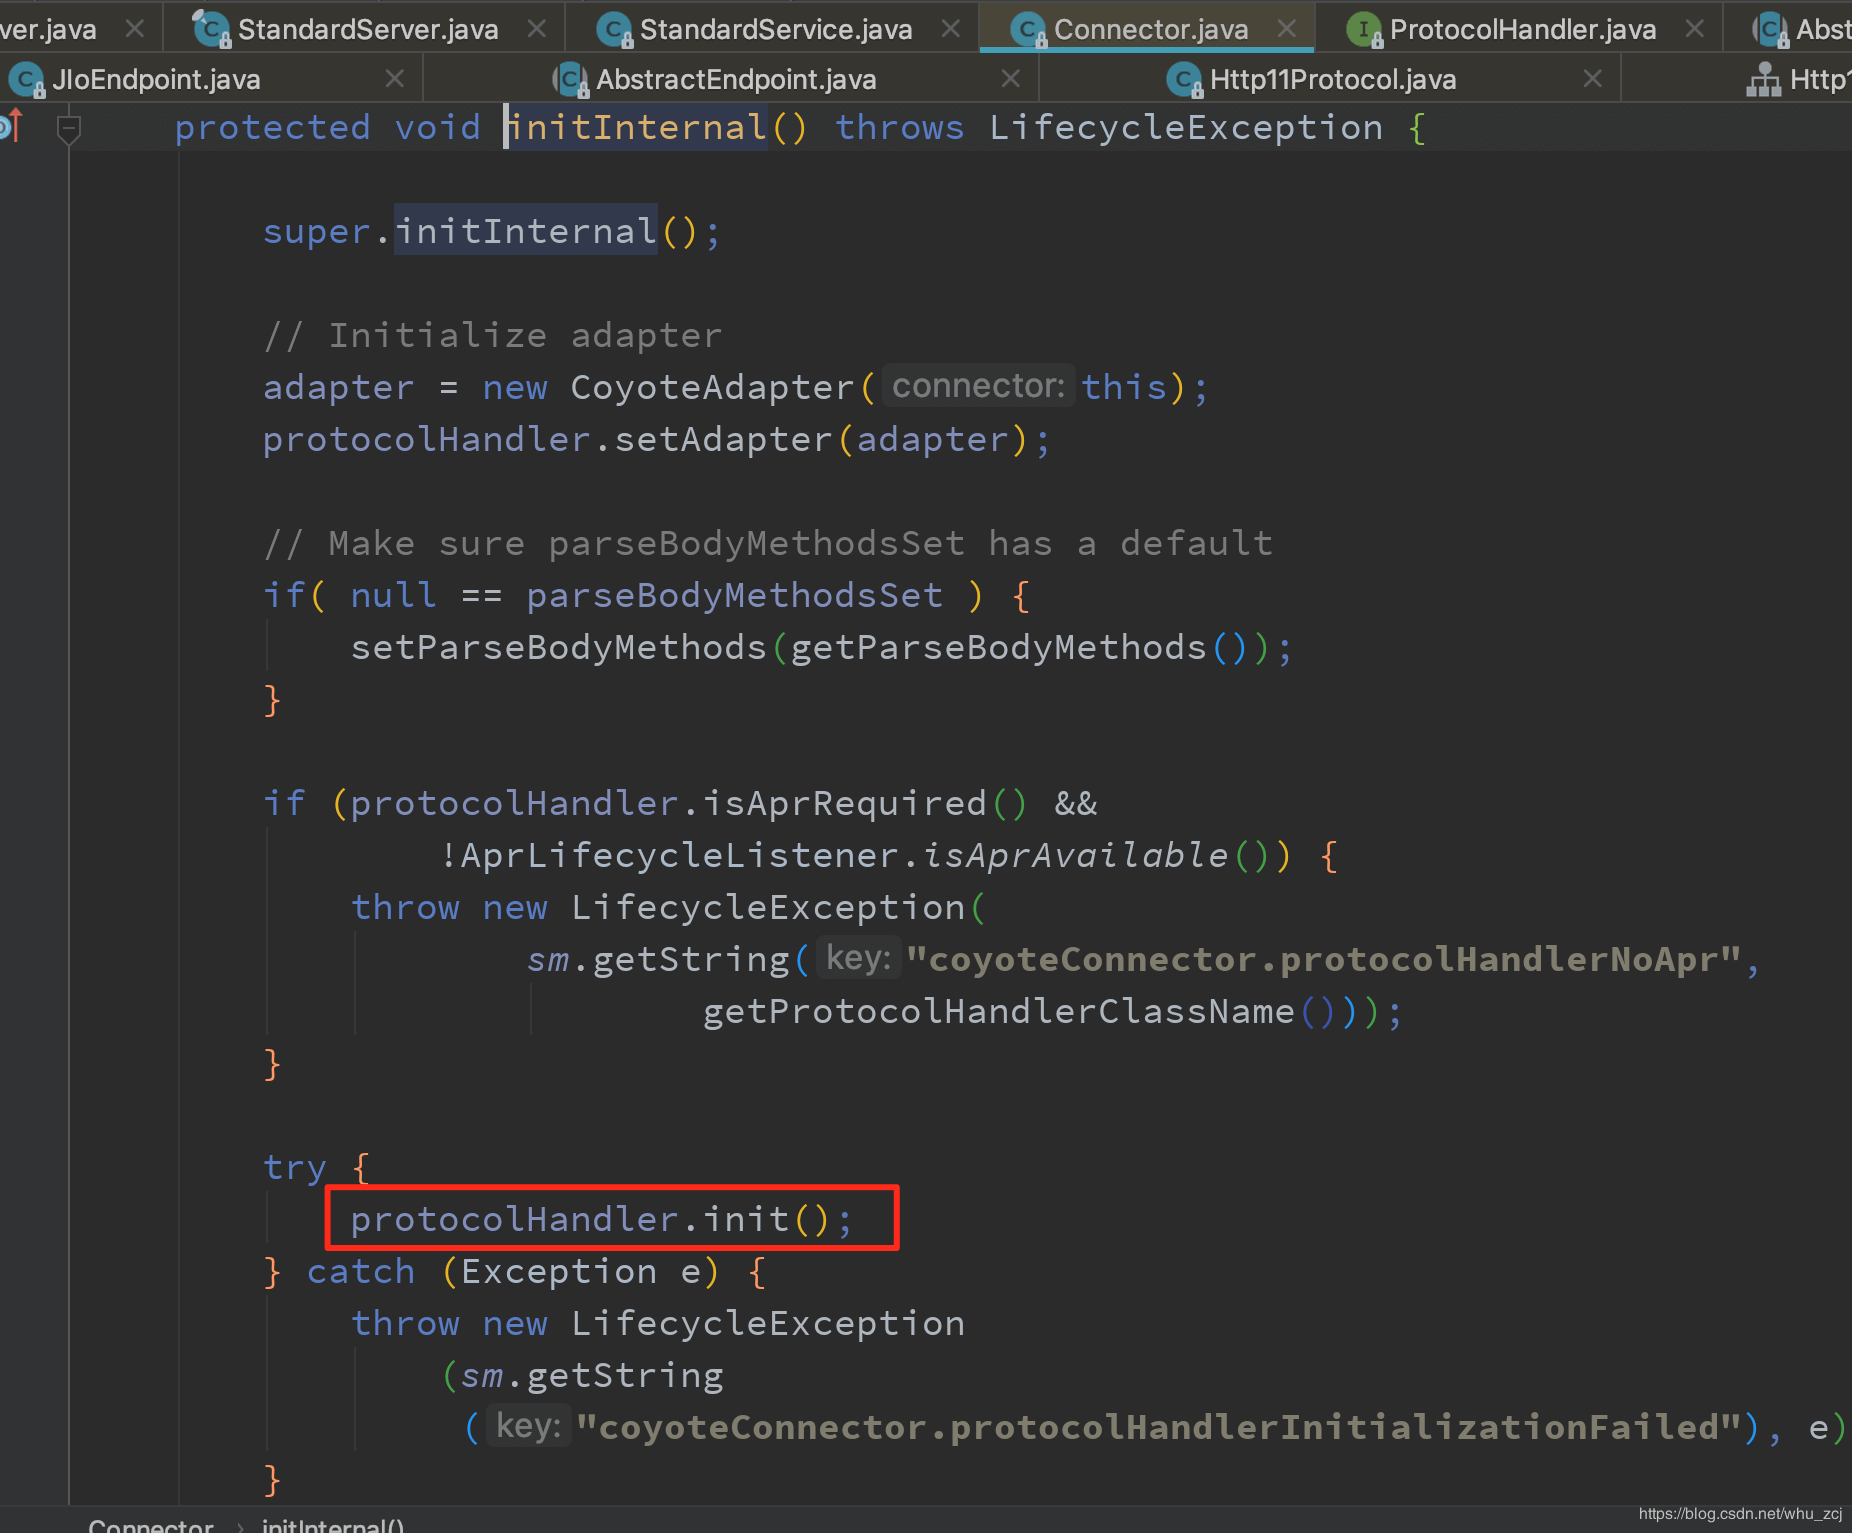Screen dimensions: 1852x1533
Task: Close the Connector.java tab
Action: click(1287, 28)
